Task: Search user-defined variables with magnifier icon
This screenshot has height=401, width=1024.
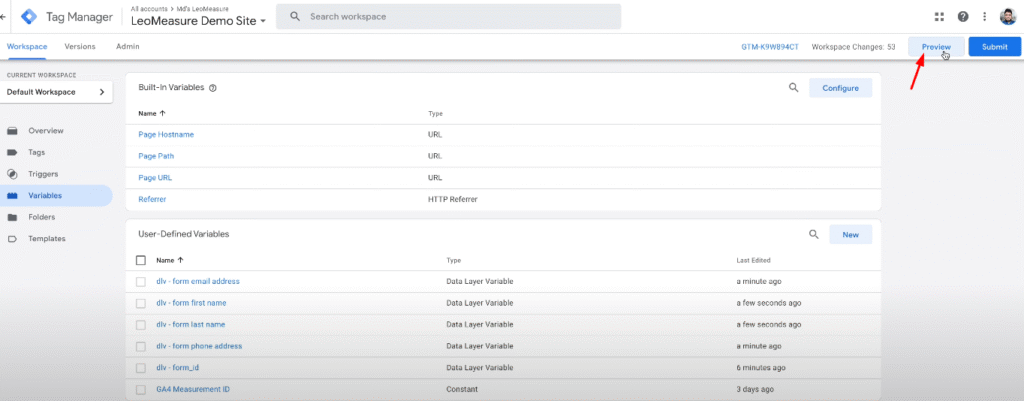Action: (814, 234)
